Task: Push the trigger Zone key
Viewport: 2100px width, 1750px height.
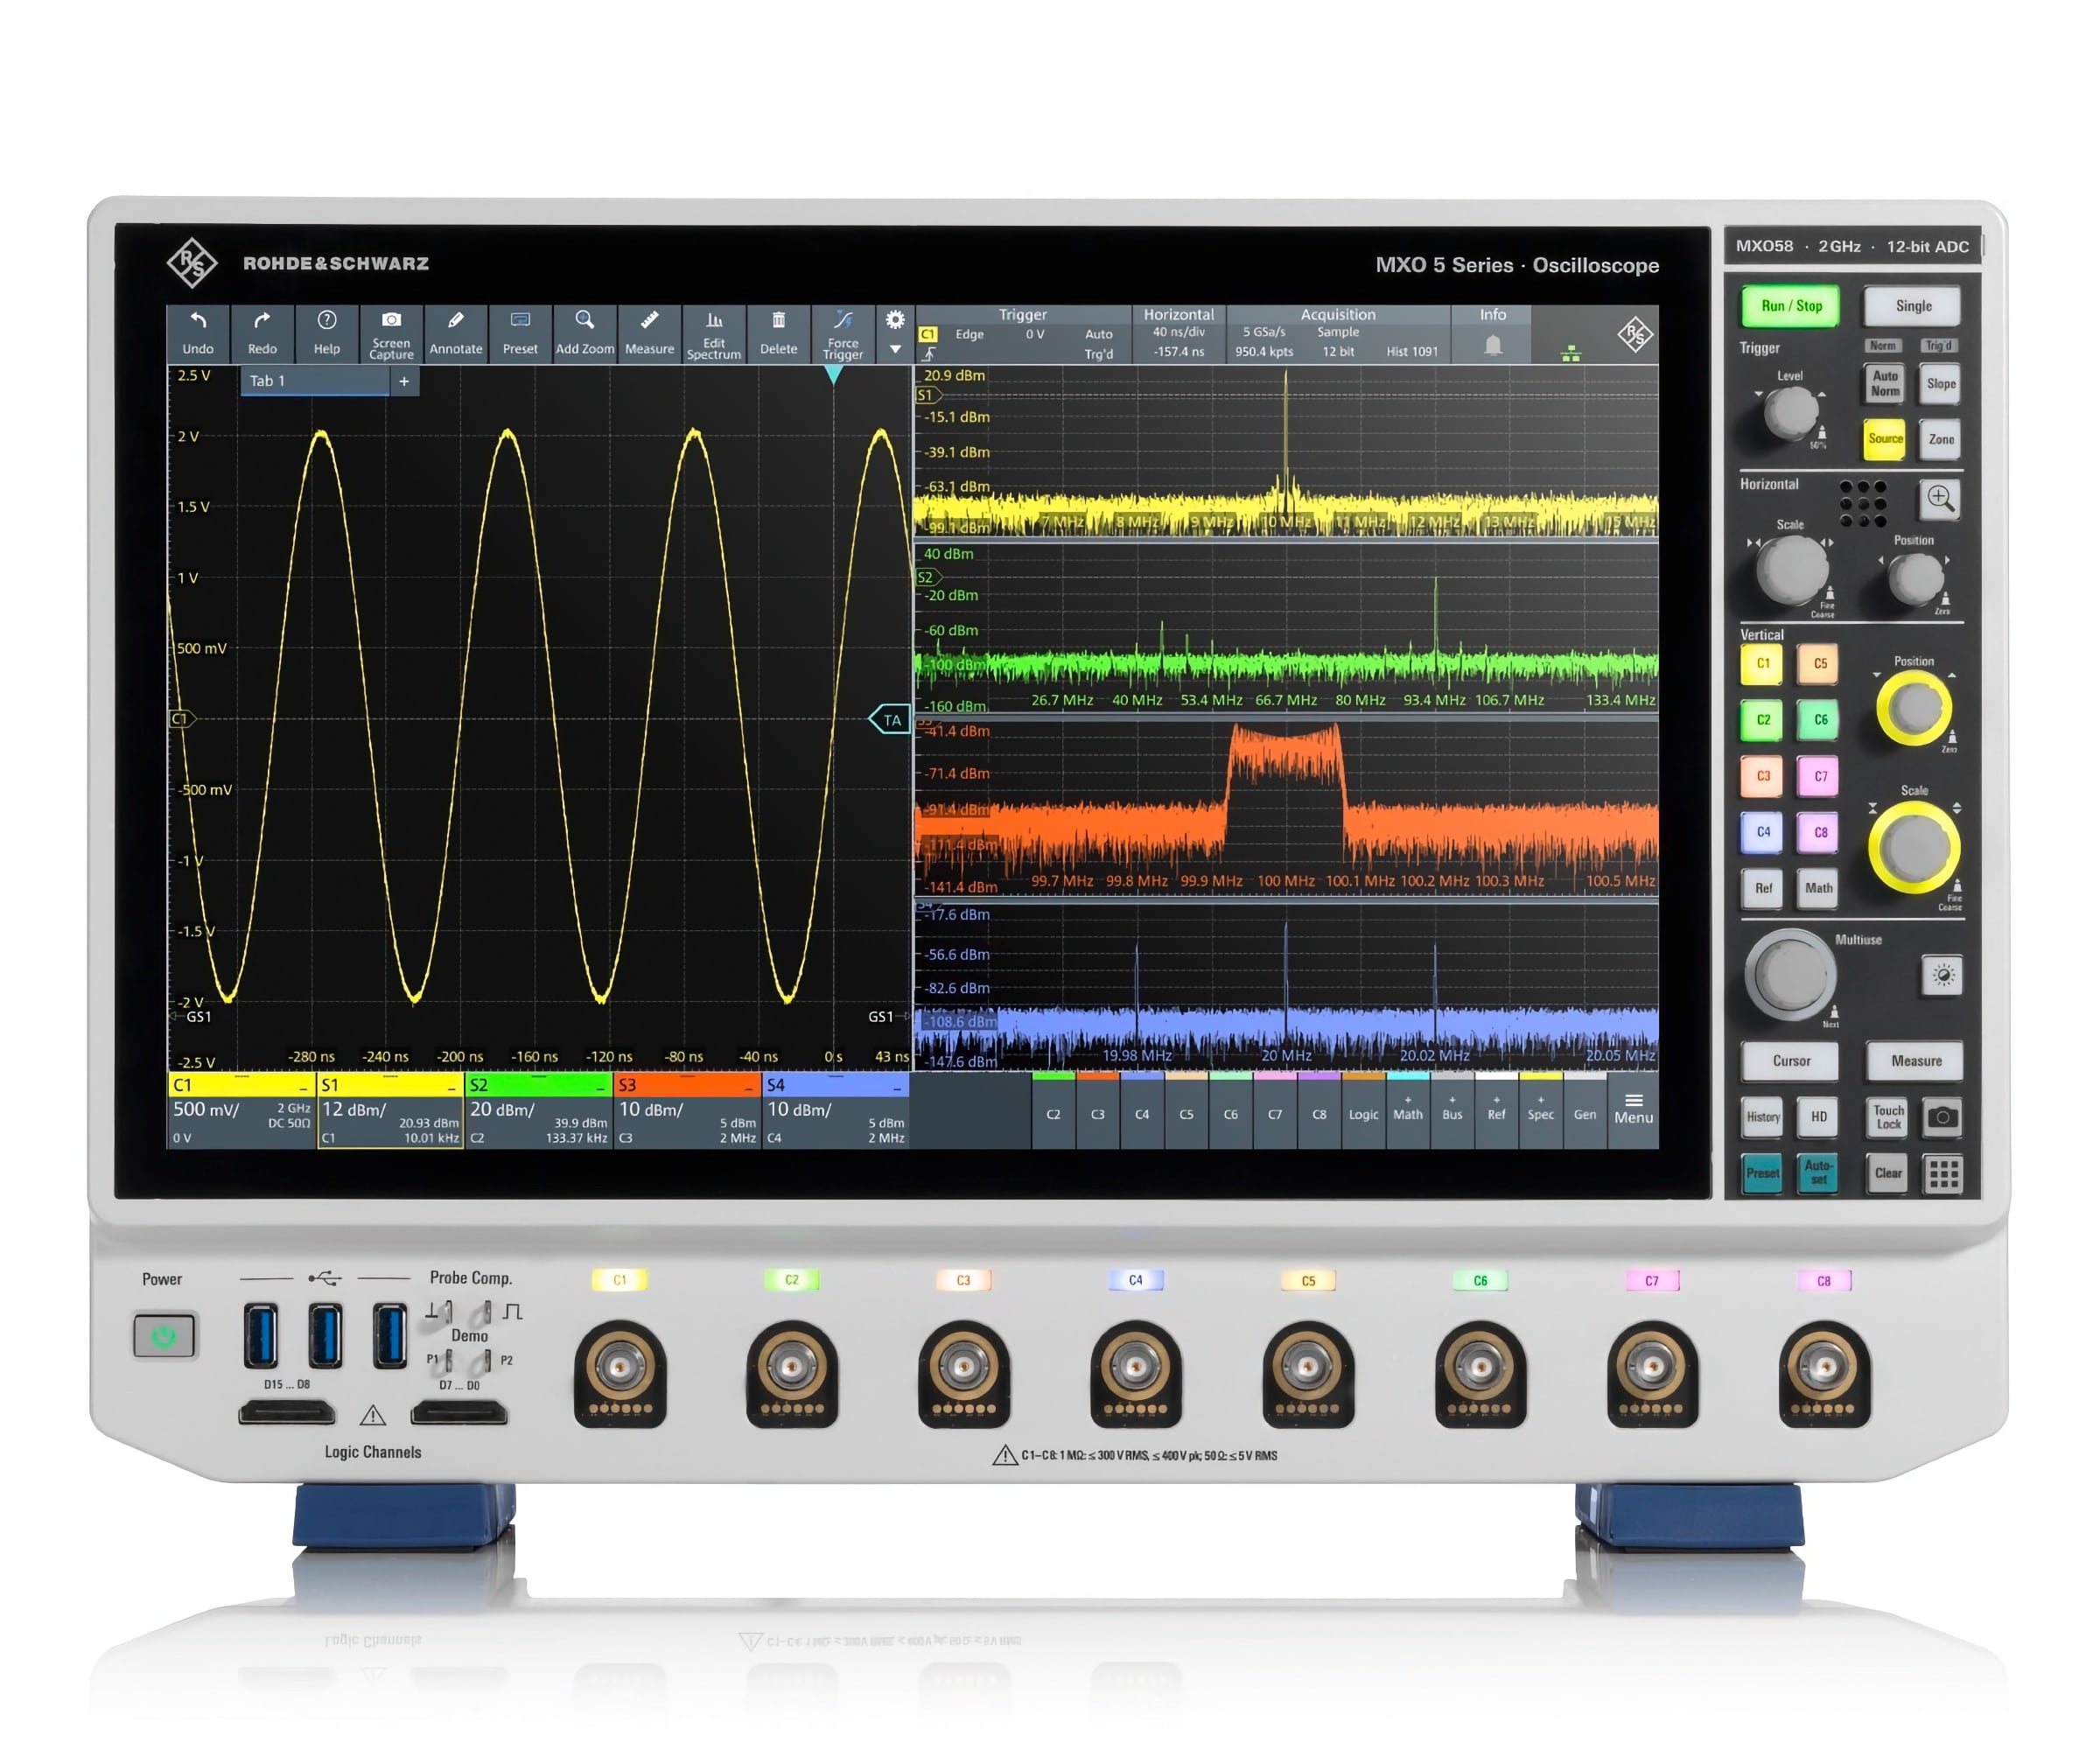Action: [x=1940, y=439]
